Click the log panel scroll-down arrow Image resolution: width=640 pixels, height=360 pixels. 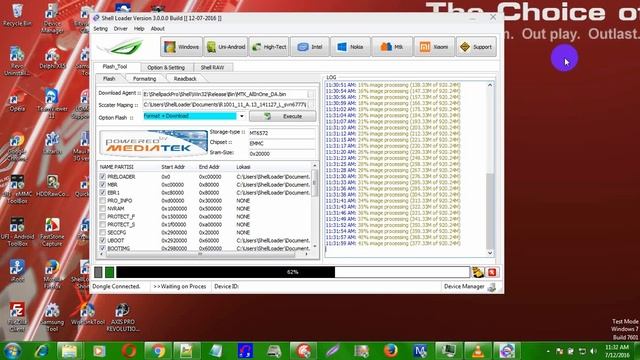click(490, 253)
